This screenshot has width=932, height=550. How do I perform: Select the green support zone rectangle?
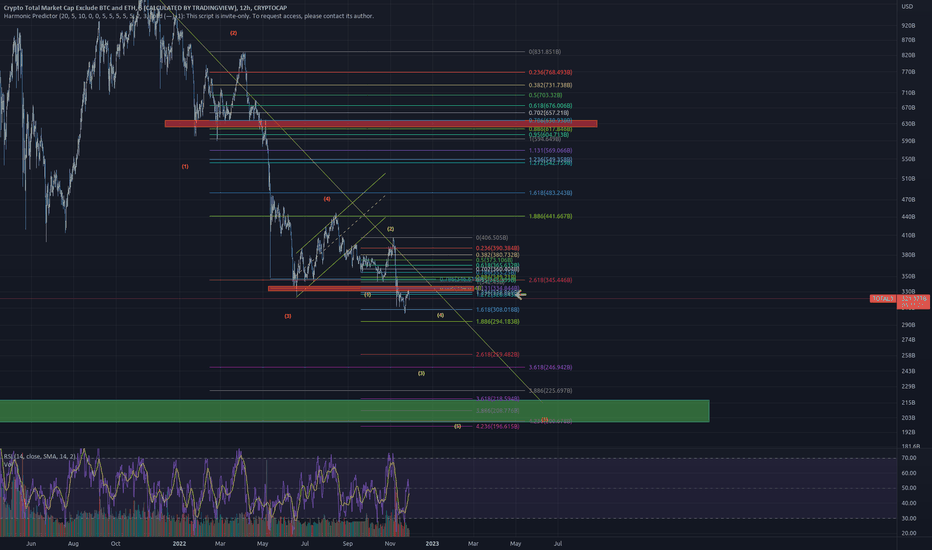tap(354, 411)
